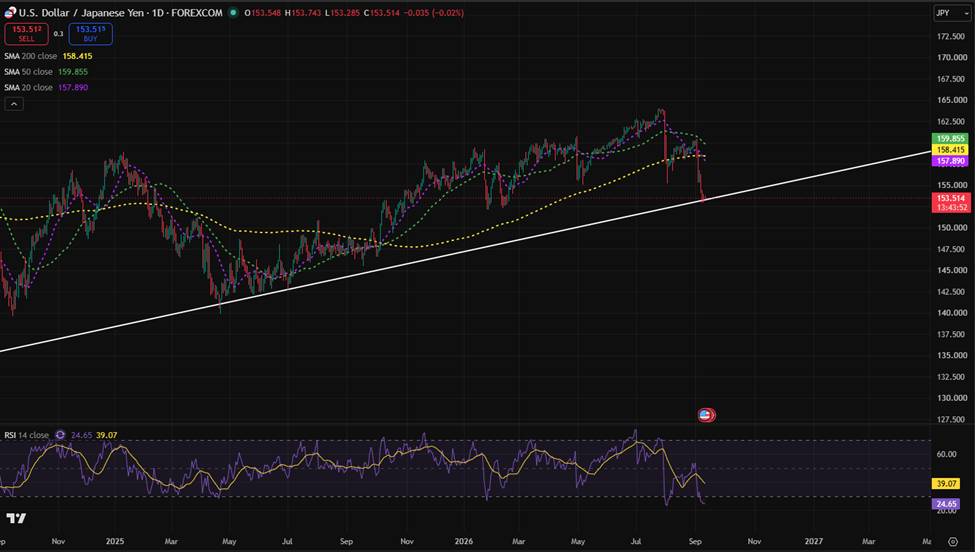Click the 172.500 price axis value
The width and height of the screenshot is (975, 552).
[x=951, y=37]
